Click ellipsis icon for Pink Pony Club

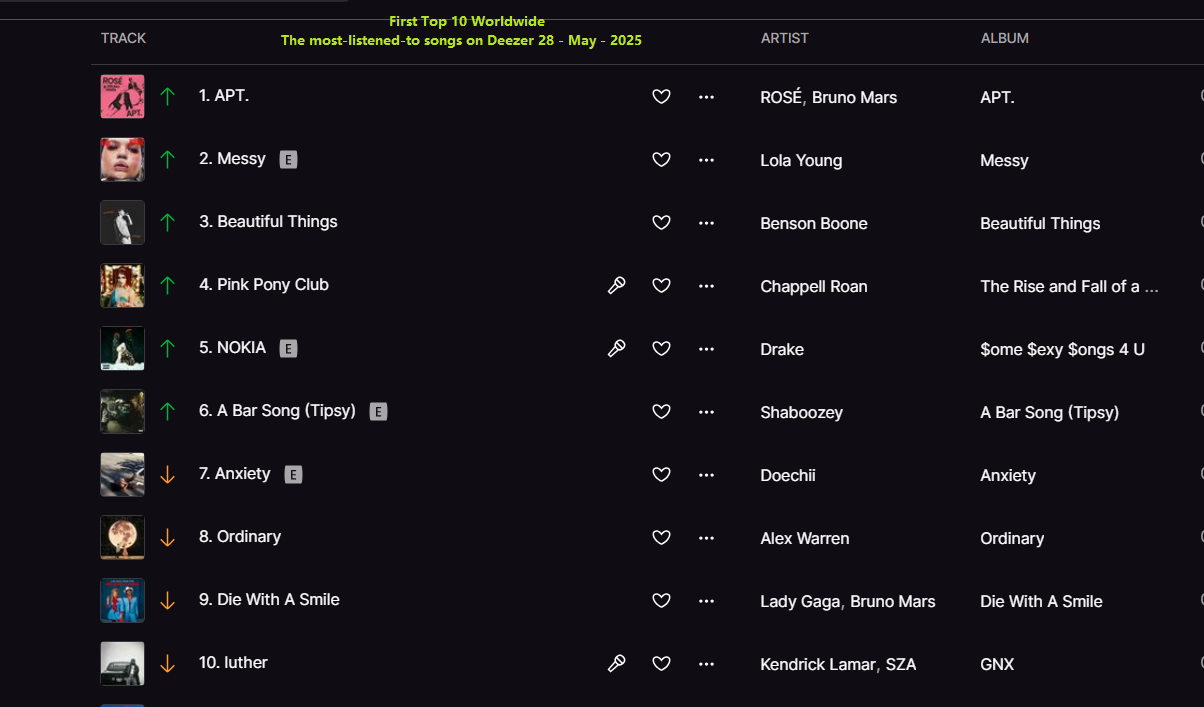706,286
